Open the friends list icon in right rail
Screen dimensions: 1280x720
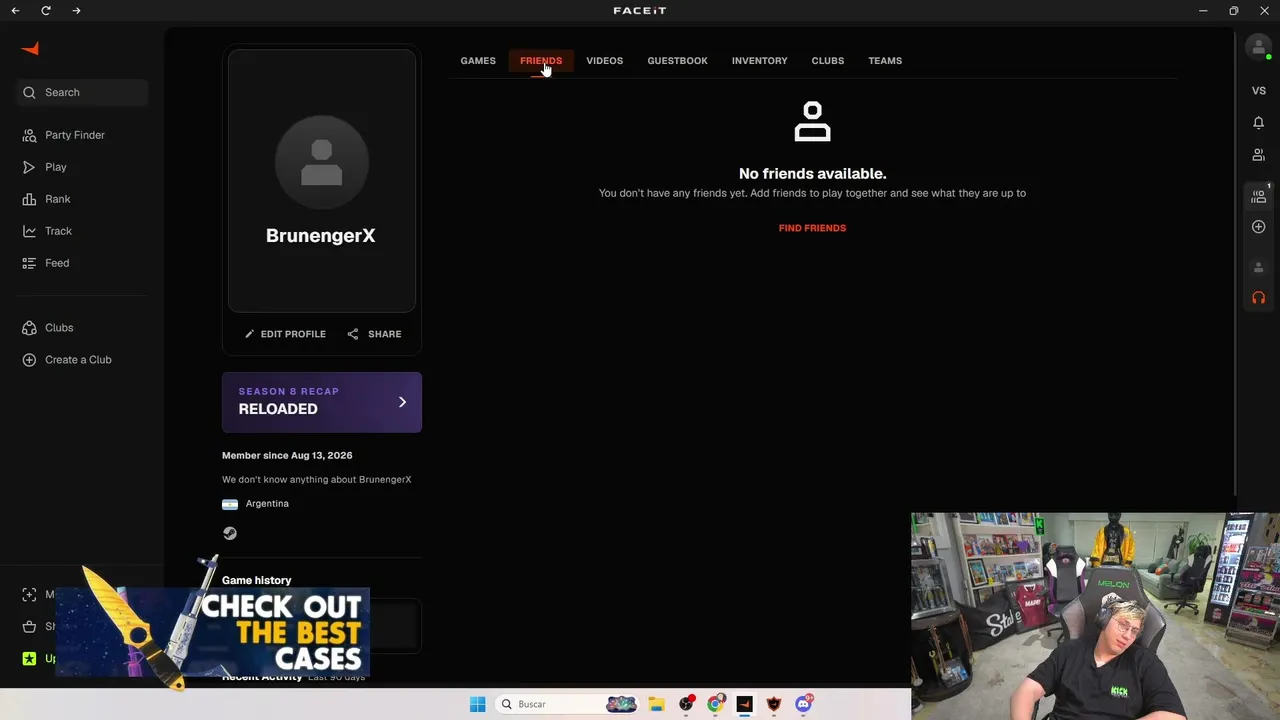(x=1259, y=155)
